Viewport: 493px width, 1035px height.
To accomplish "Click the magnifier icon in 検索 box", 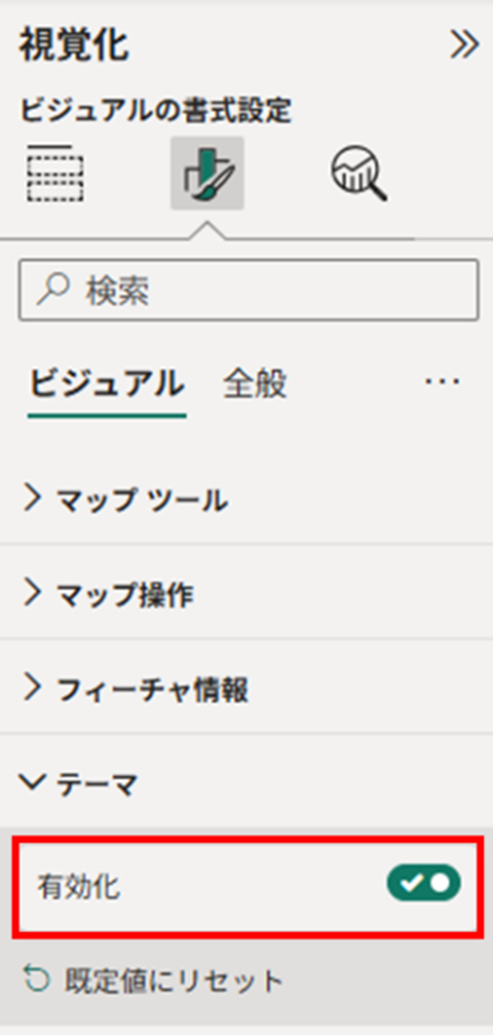I will [54, 290].
